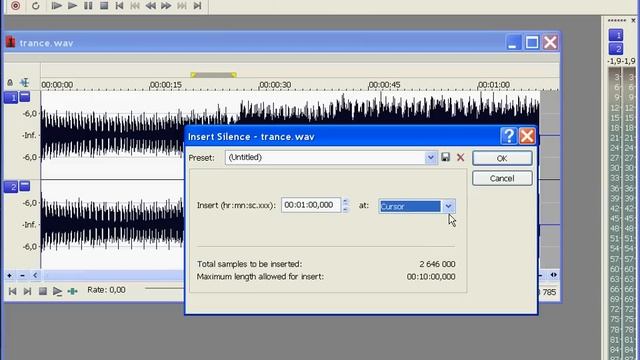
Task: Click the level zoom icon at scrollbar end
Action: click(553, 275)
